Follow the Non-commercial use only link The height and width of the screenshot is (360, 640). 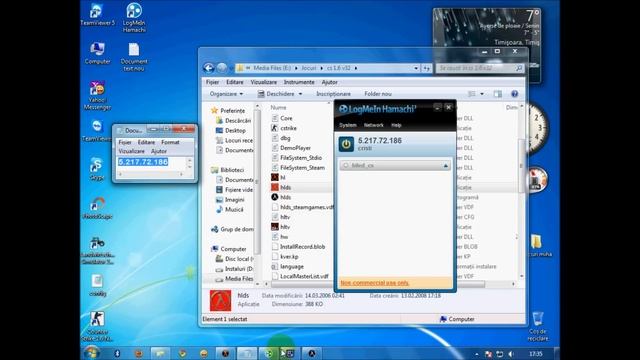[375, 282]
